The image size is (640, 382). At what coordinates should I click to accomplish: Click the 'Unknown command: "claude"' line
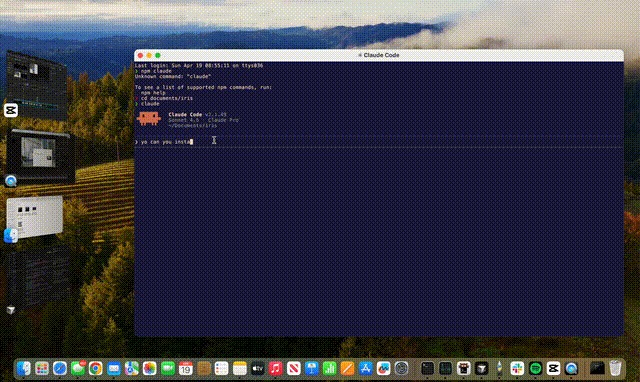173,76
